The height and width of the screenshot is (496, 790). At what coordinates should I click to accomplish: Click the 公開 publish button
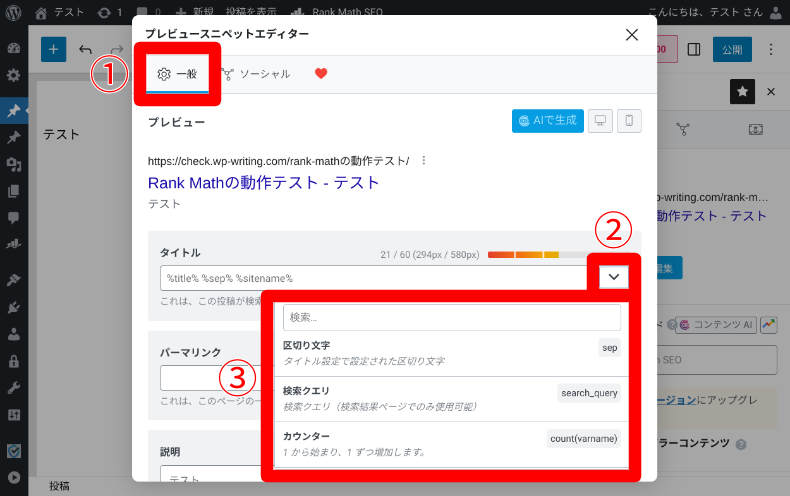732,49
